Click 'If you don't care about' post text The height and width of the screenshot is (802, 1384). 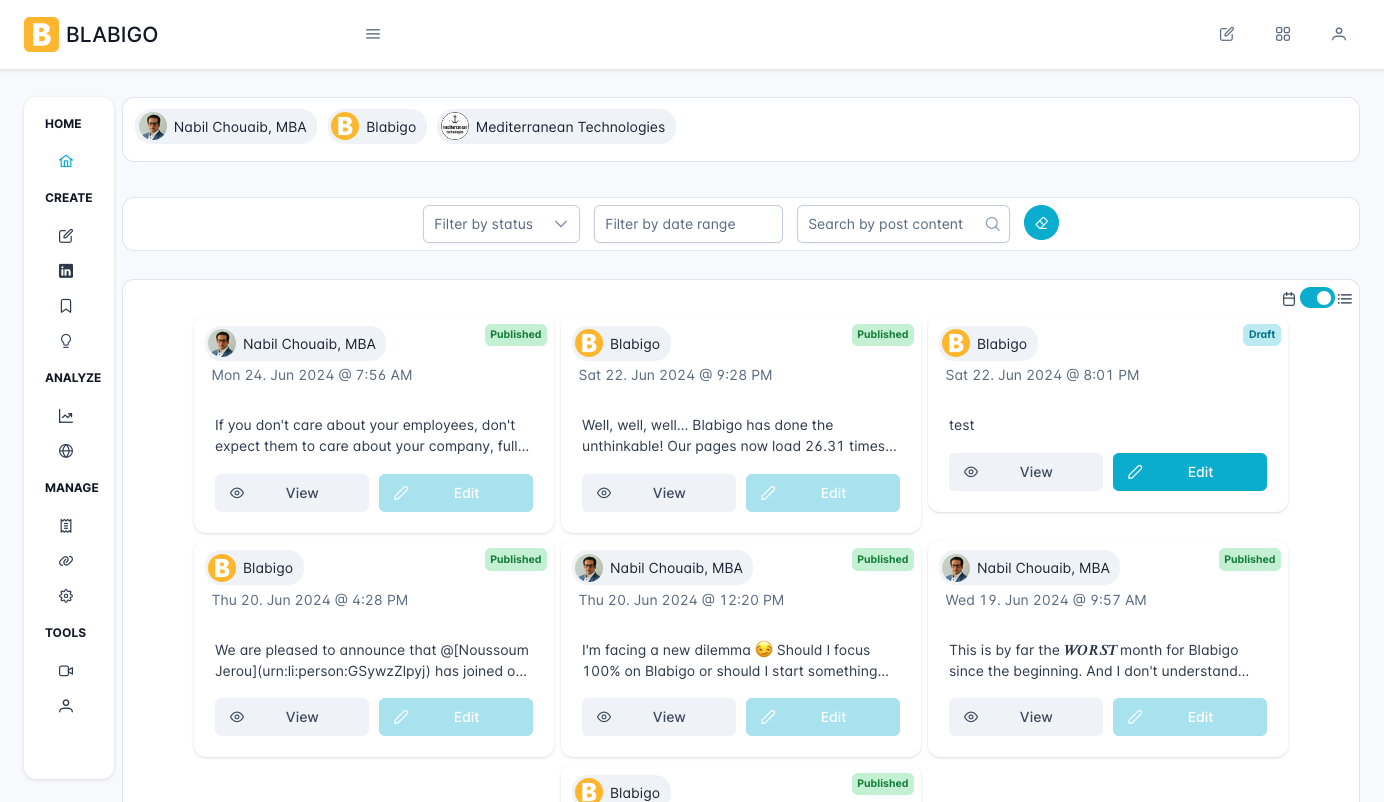tap(372, 436)
